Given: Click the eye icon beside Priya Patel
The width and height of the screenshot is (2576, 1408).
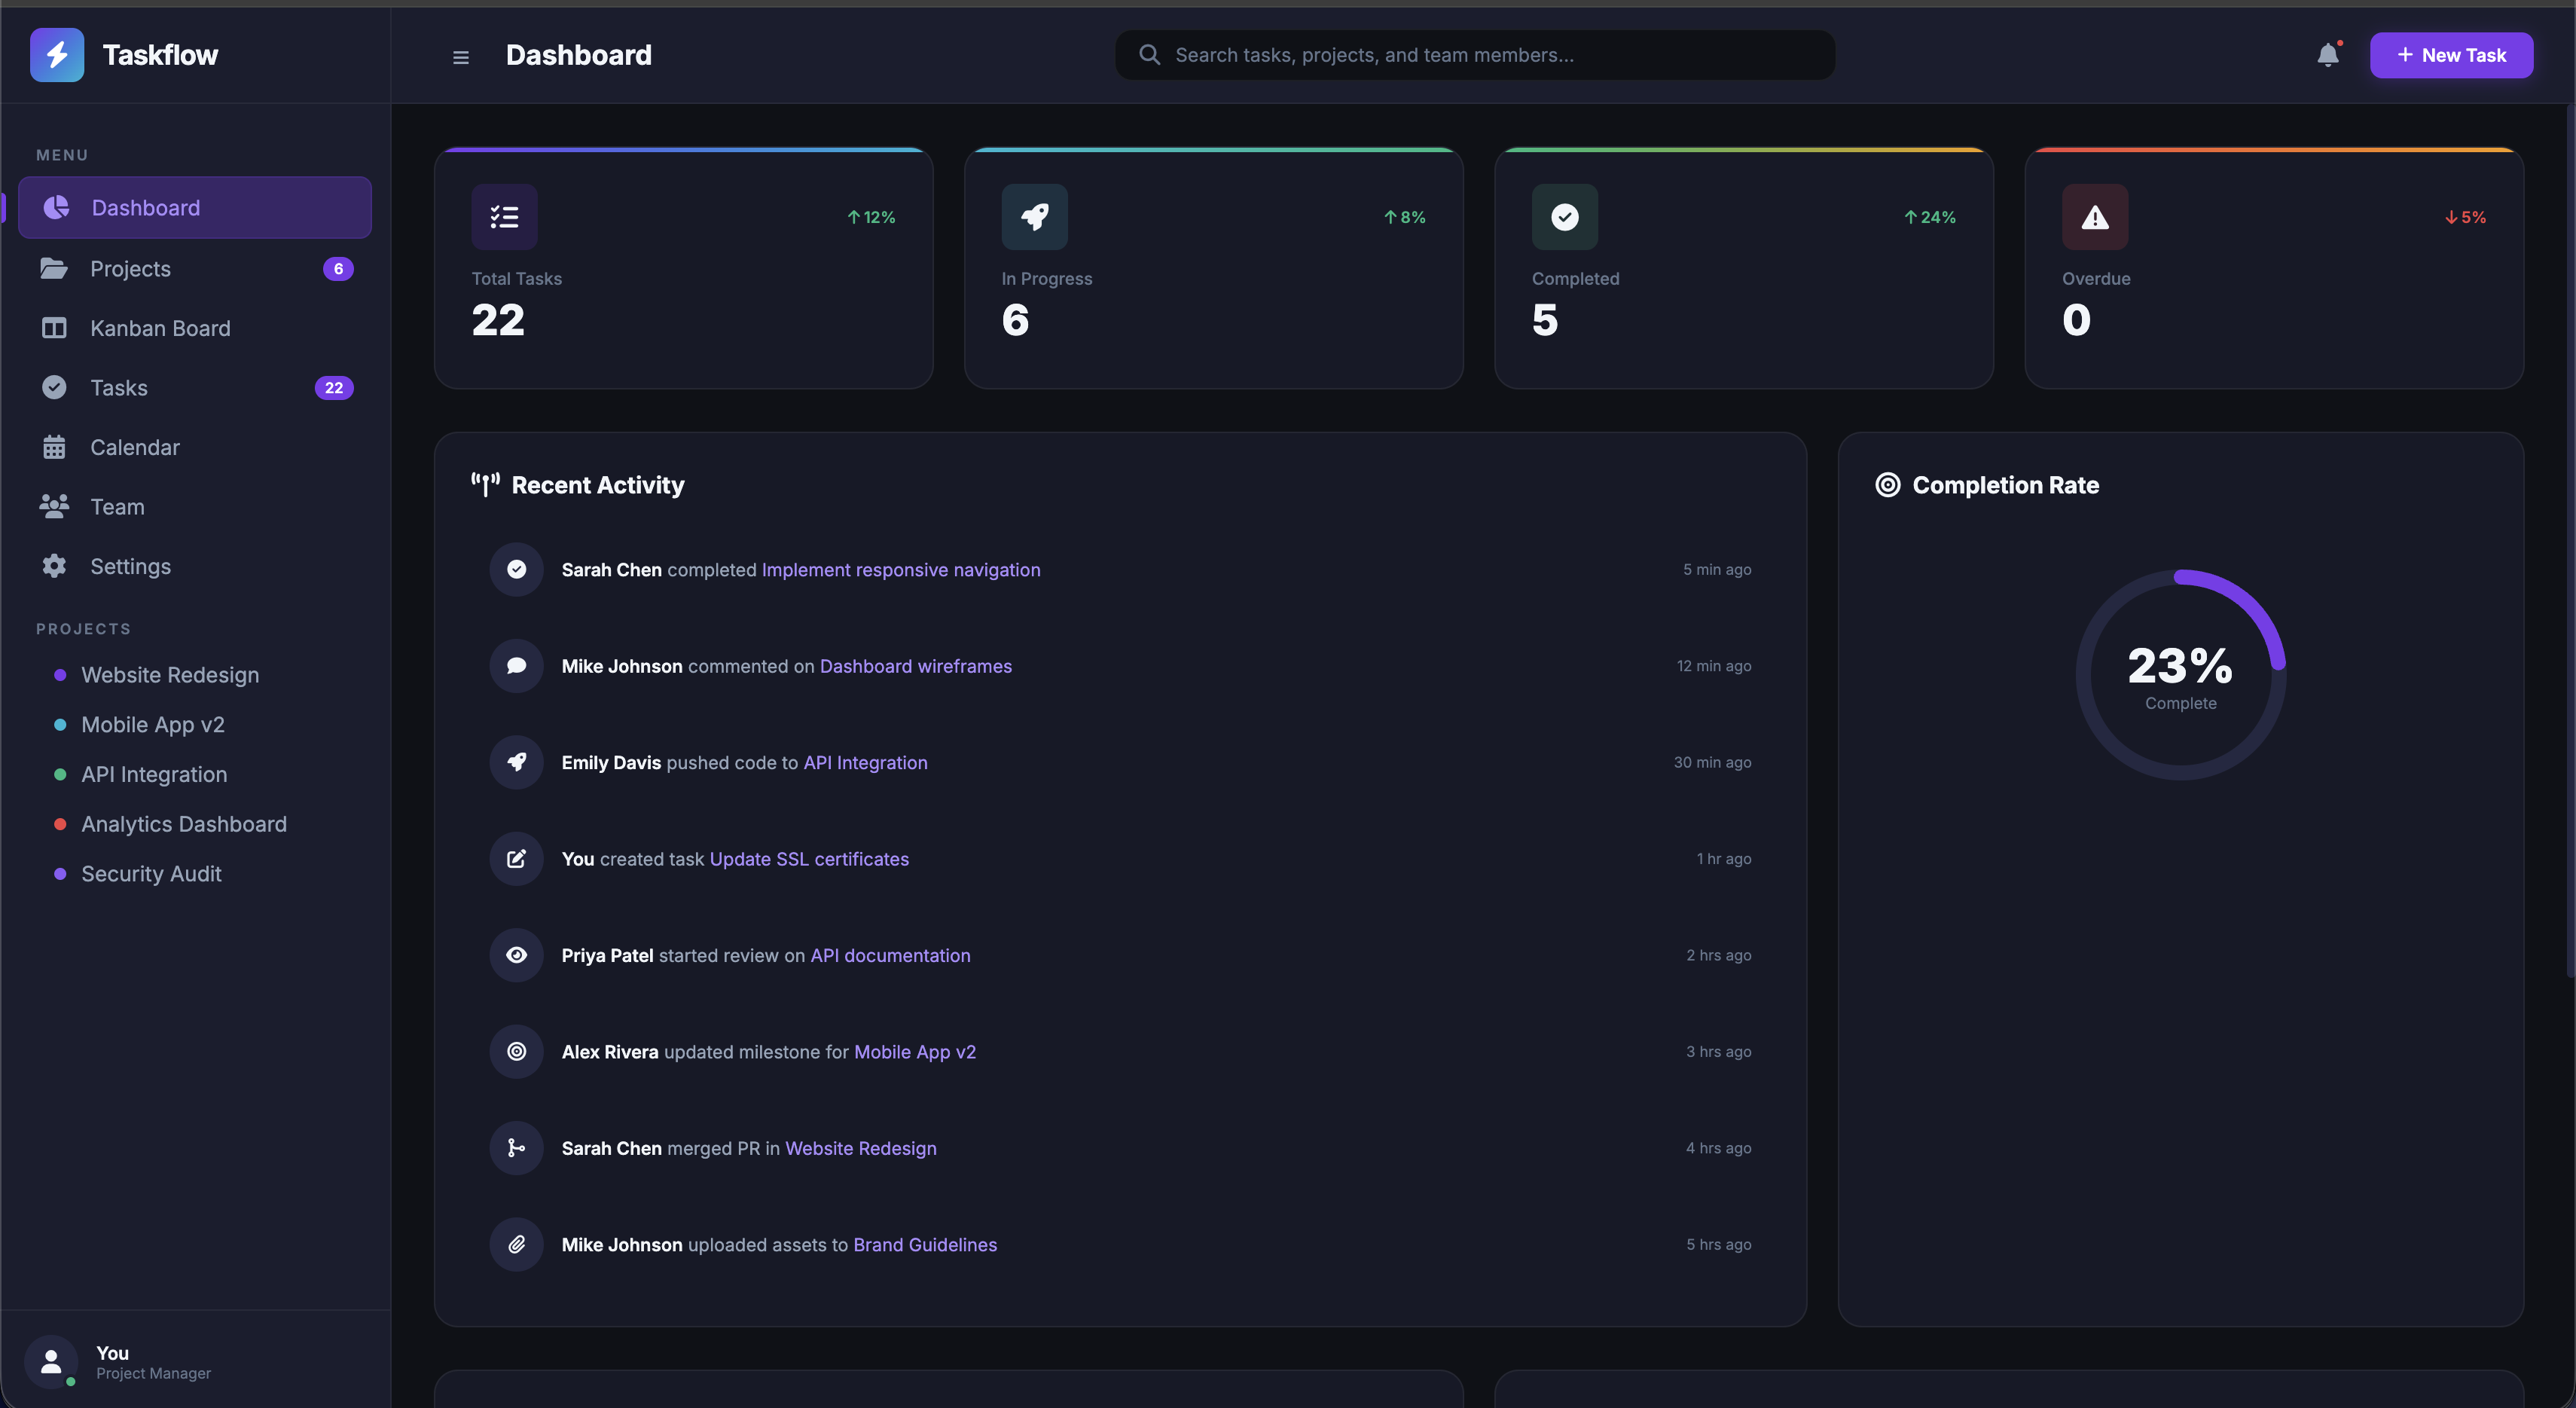Looking at the screenshot, I should tap(516, 955).
